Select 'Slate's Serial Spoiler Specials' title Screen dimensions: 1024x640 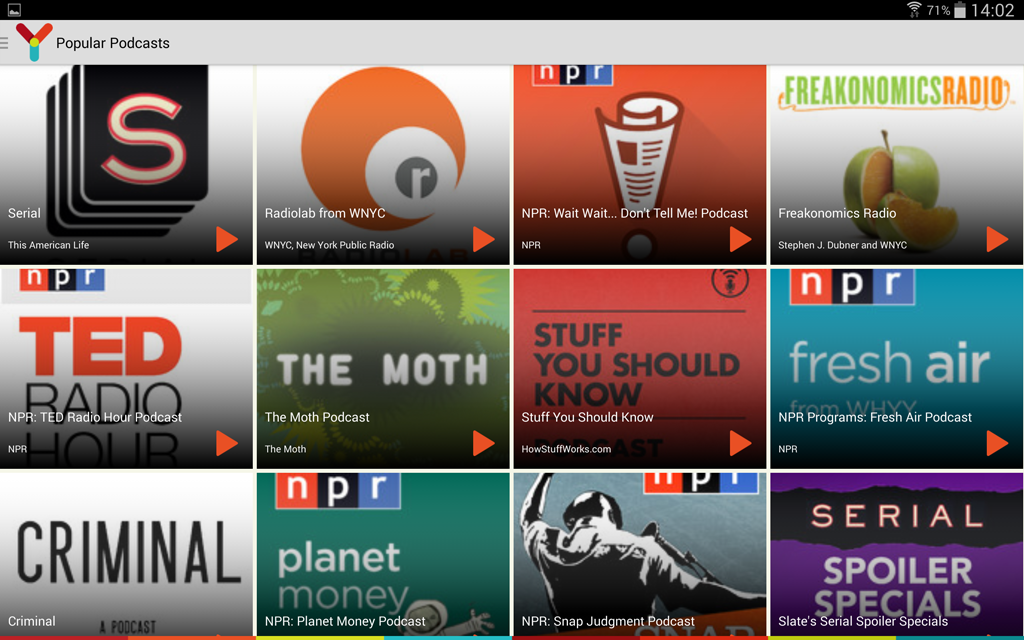(x=863, y=621)
